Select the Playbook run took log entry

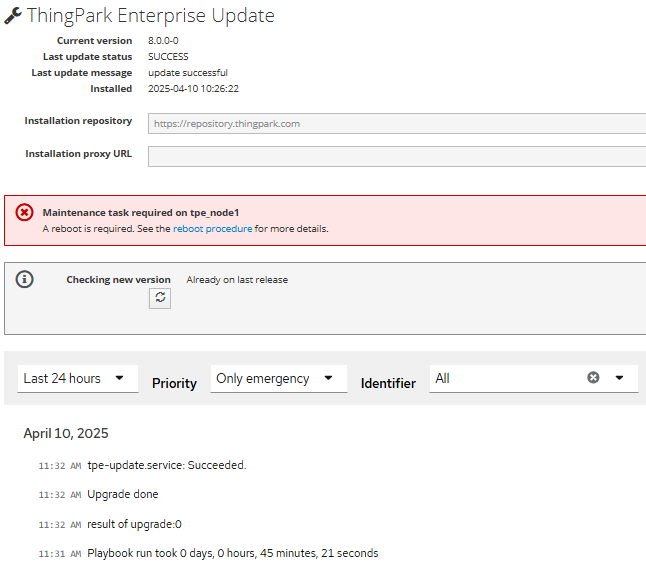(x=232, y=553)
